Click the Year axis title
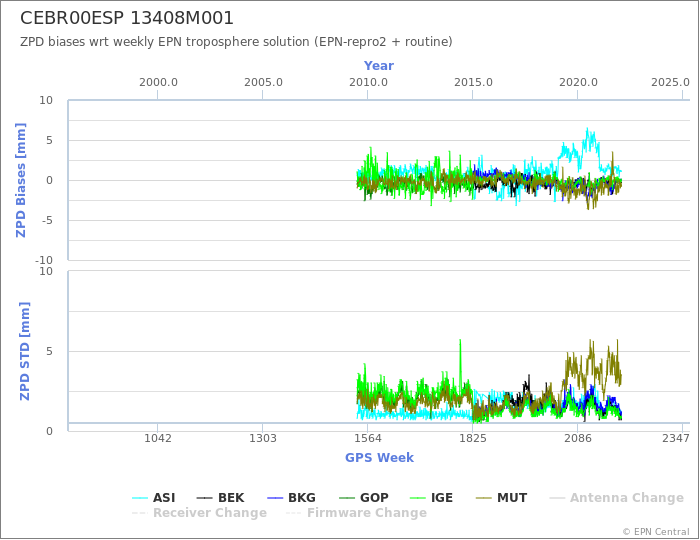 tap(379, 66)
